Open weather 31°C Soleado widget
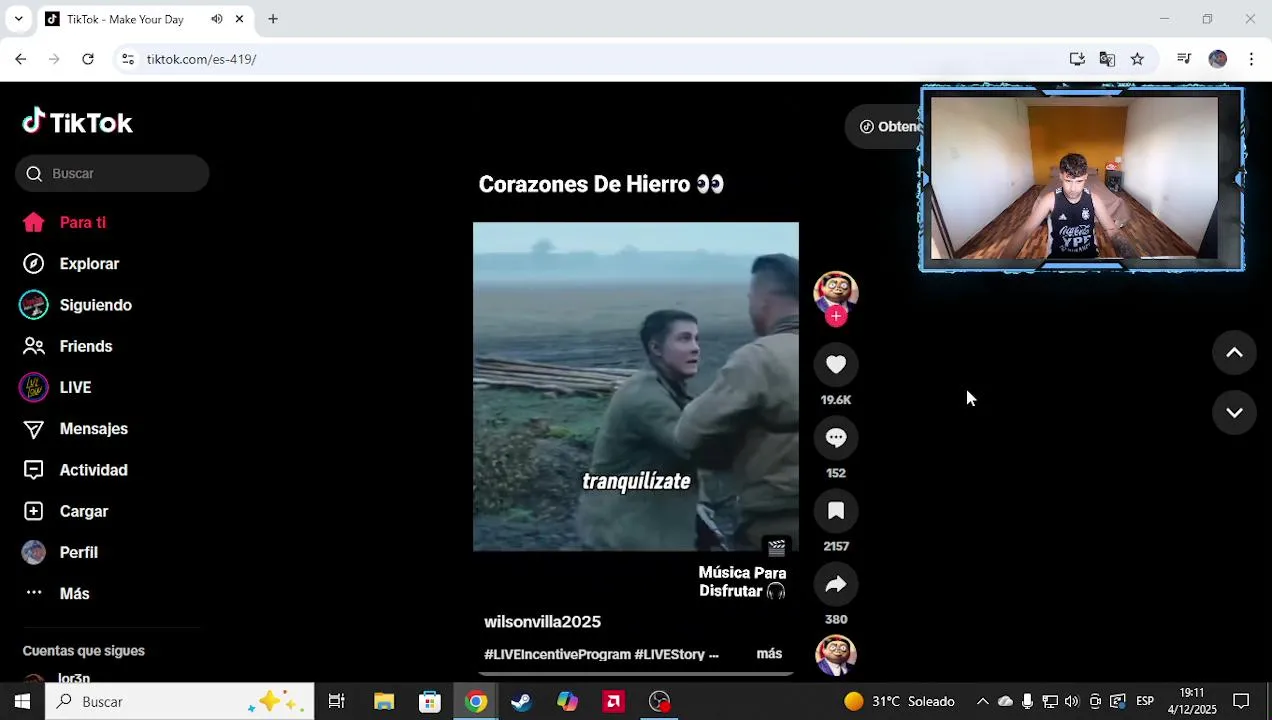1272x720 pixels. point(899,702)
